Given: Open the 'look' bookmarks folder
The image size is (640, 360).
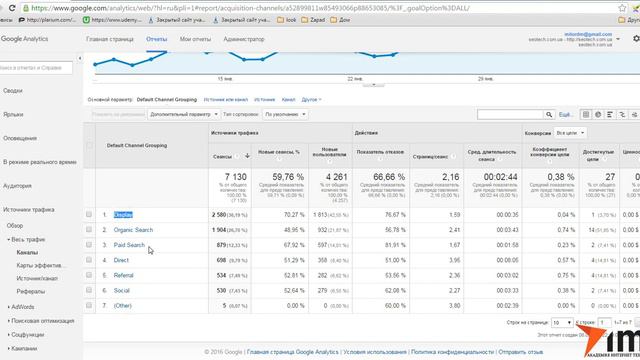Looking at the screenshot, I should (287, 20).
